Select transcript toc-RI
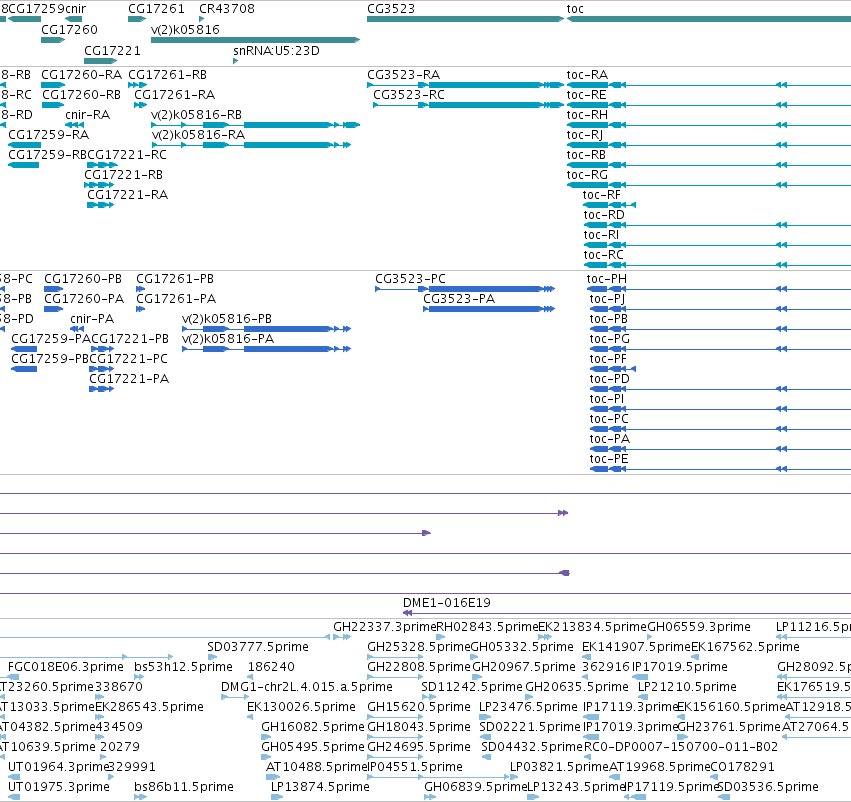 [717, 245]
